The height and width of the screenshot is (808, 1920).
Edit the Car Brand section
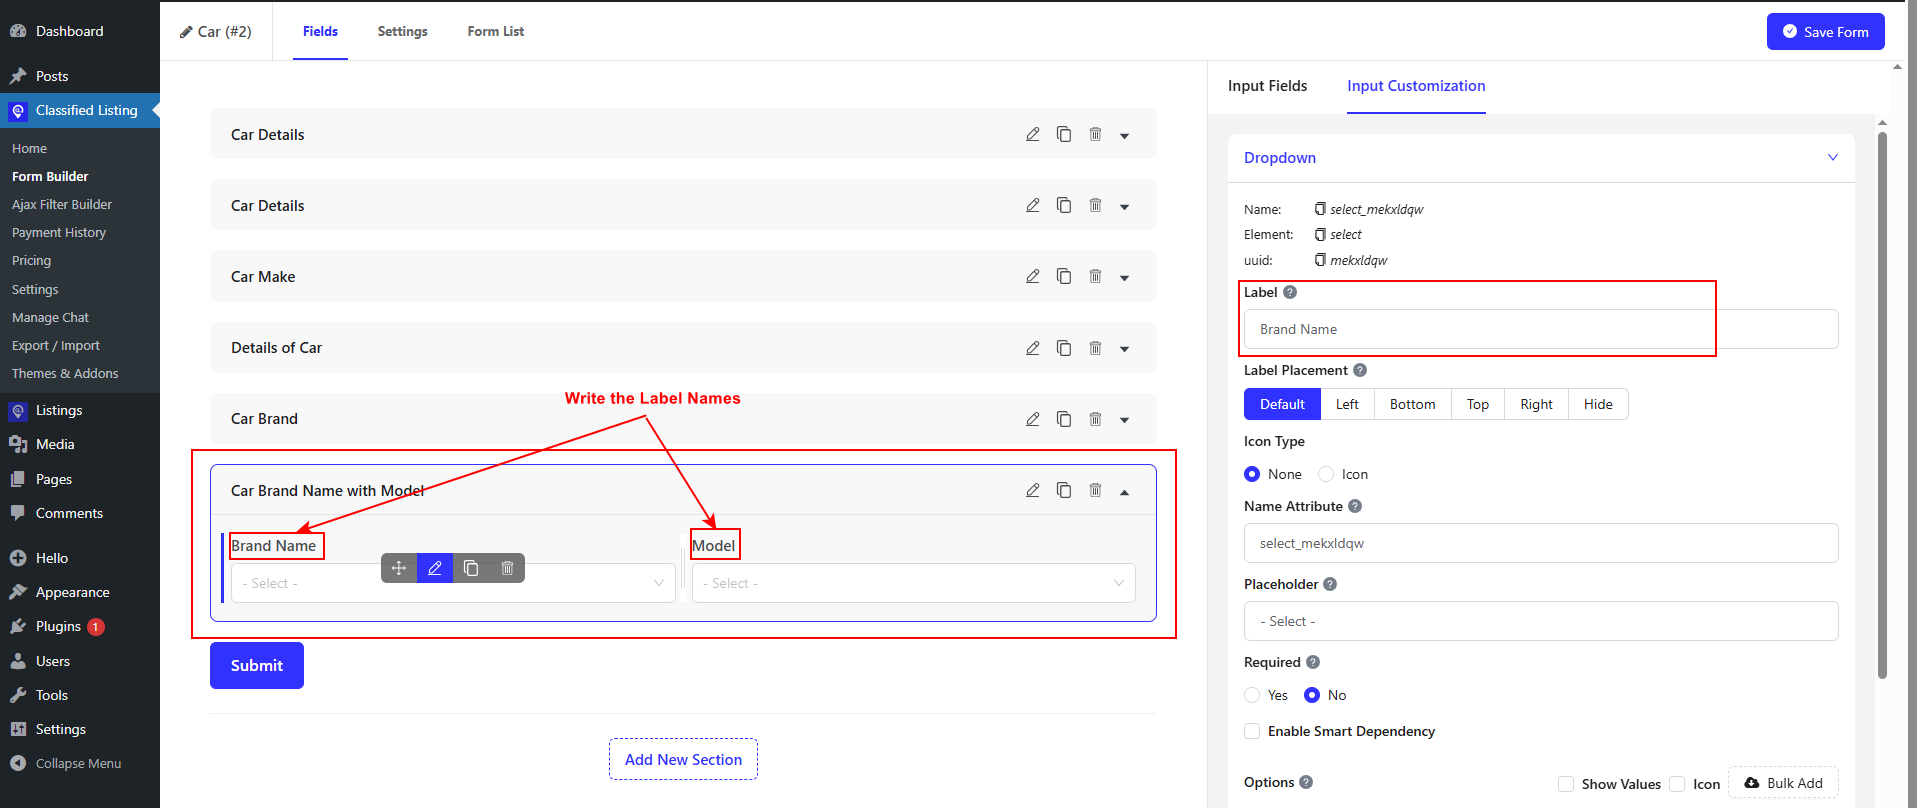point(1032,419)
